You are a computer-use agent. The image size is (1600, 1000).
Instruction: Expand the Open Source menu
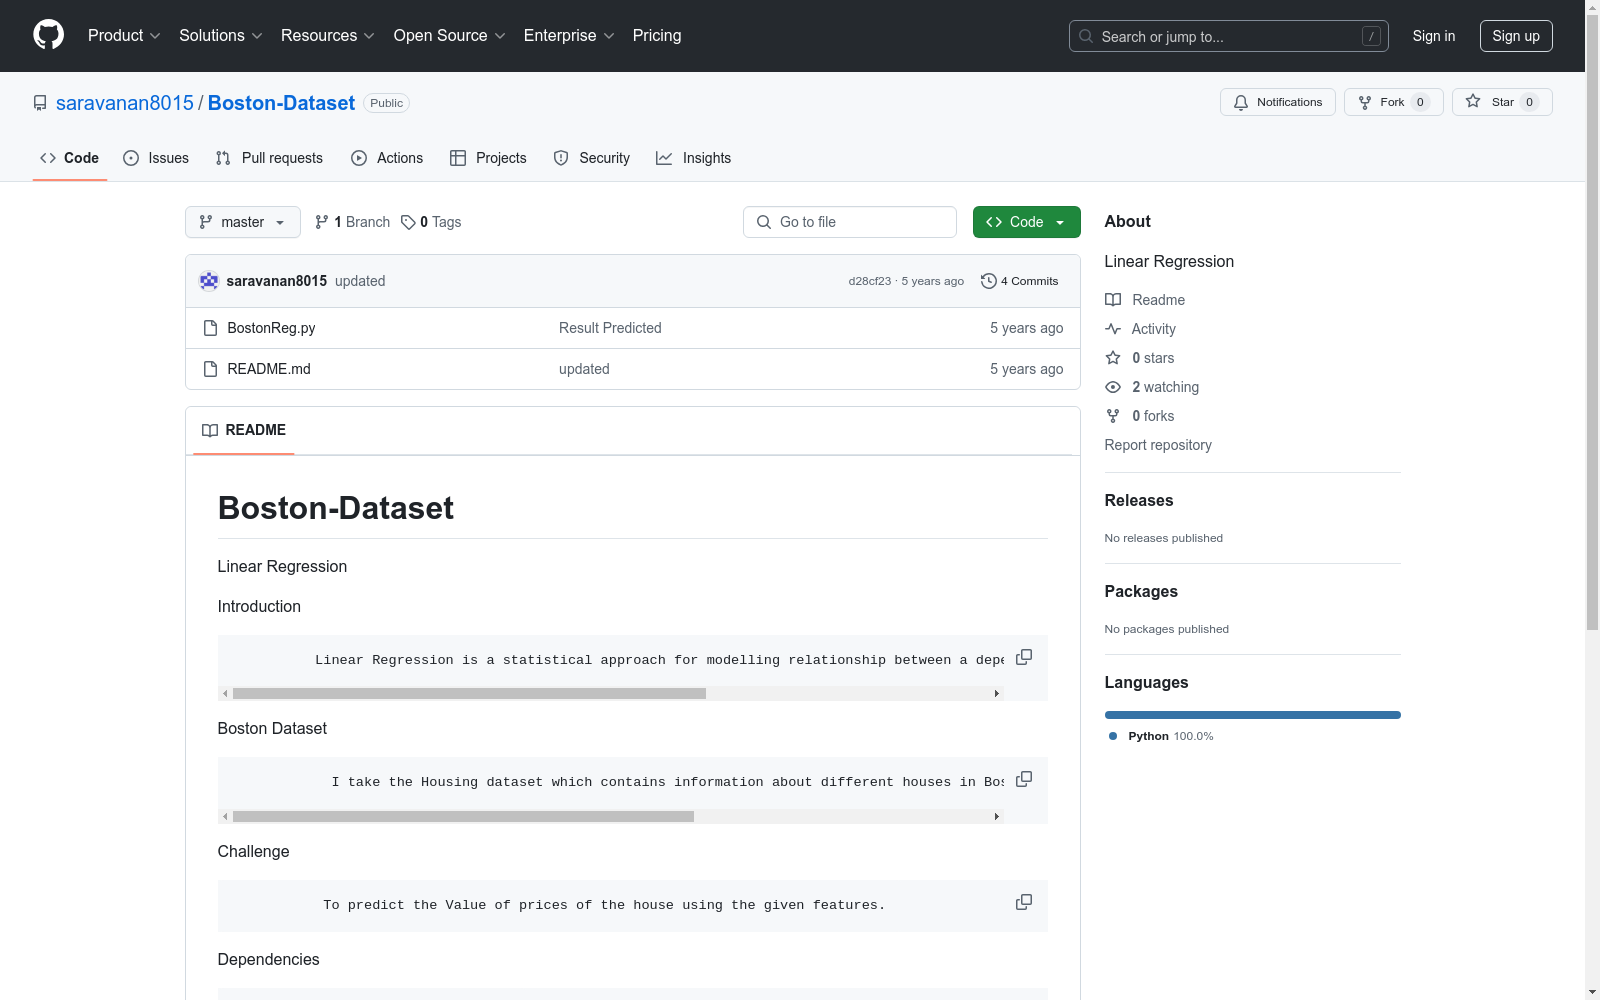[450, 36]
